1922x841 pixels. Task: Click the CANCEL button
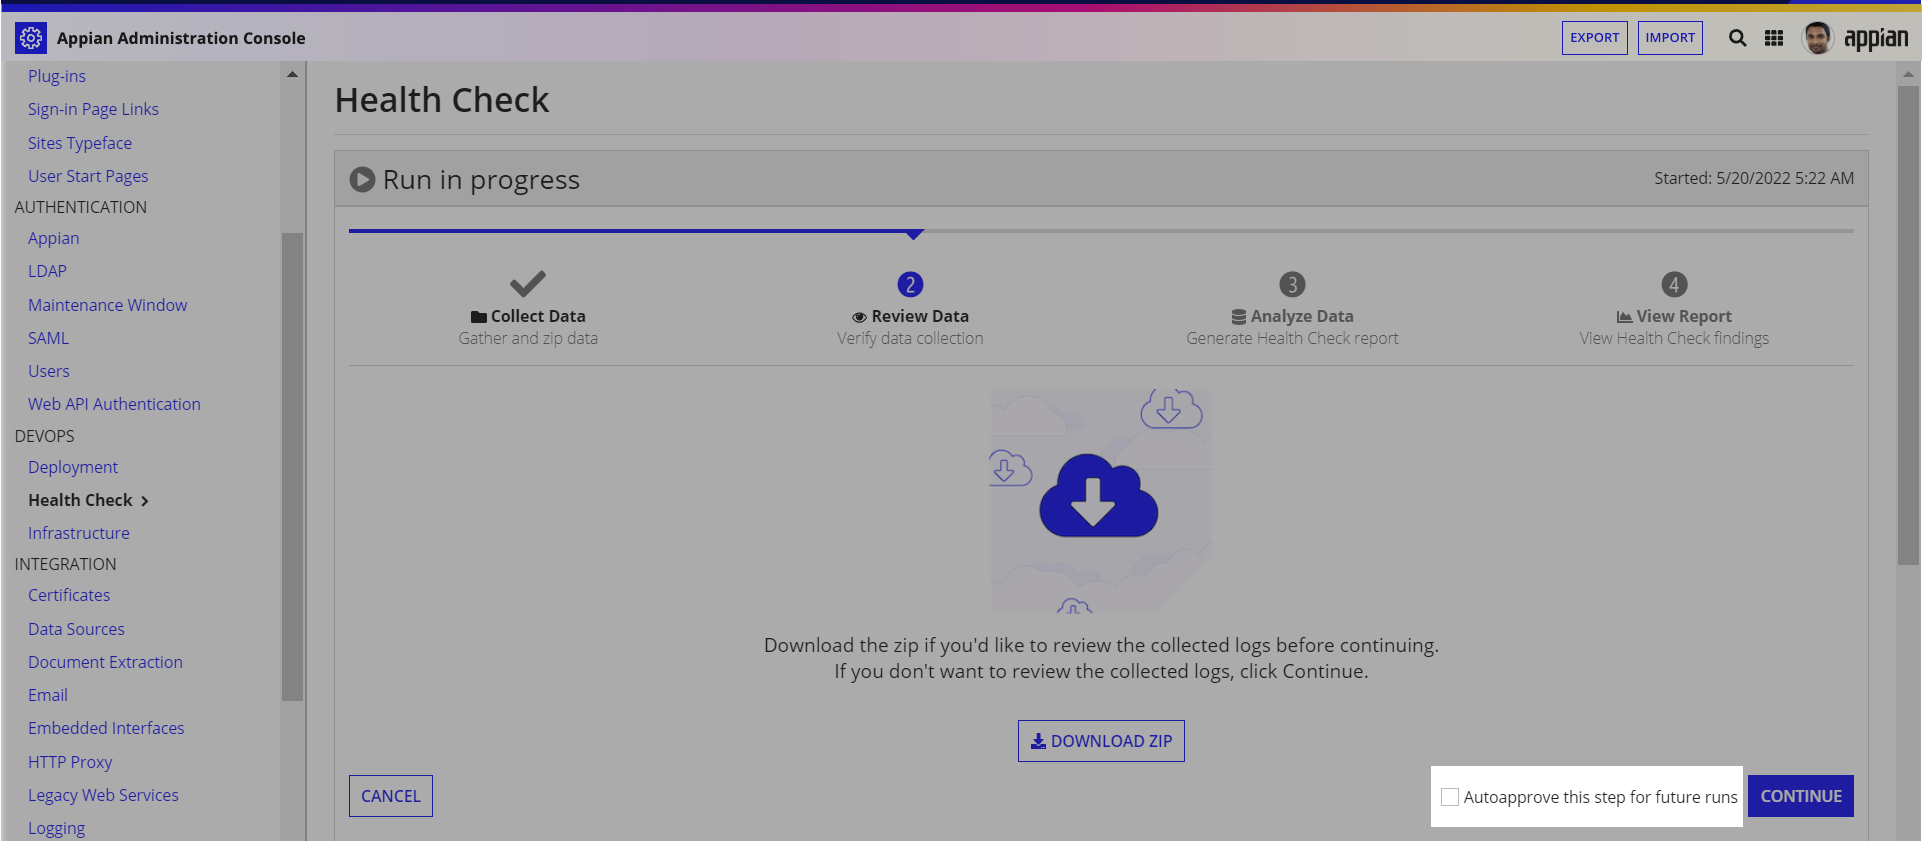391,796
